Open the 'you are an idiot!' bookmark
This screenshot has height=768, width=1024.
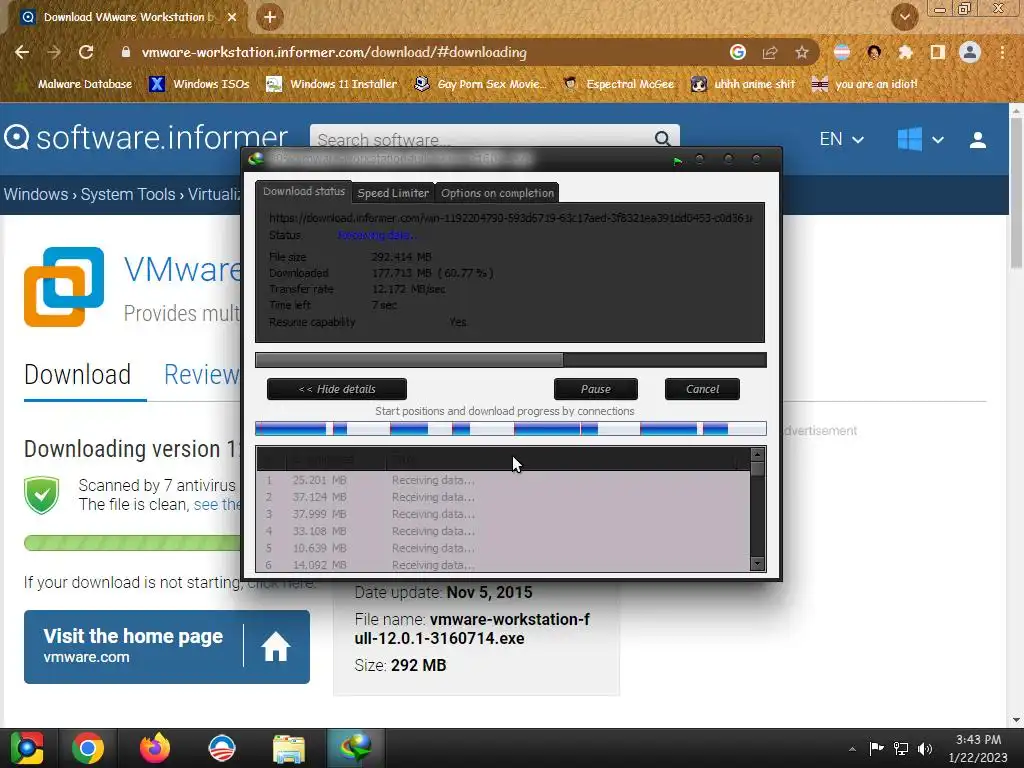tap(865, 84)
